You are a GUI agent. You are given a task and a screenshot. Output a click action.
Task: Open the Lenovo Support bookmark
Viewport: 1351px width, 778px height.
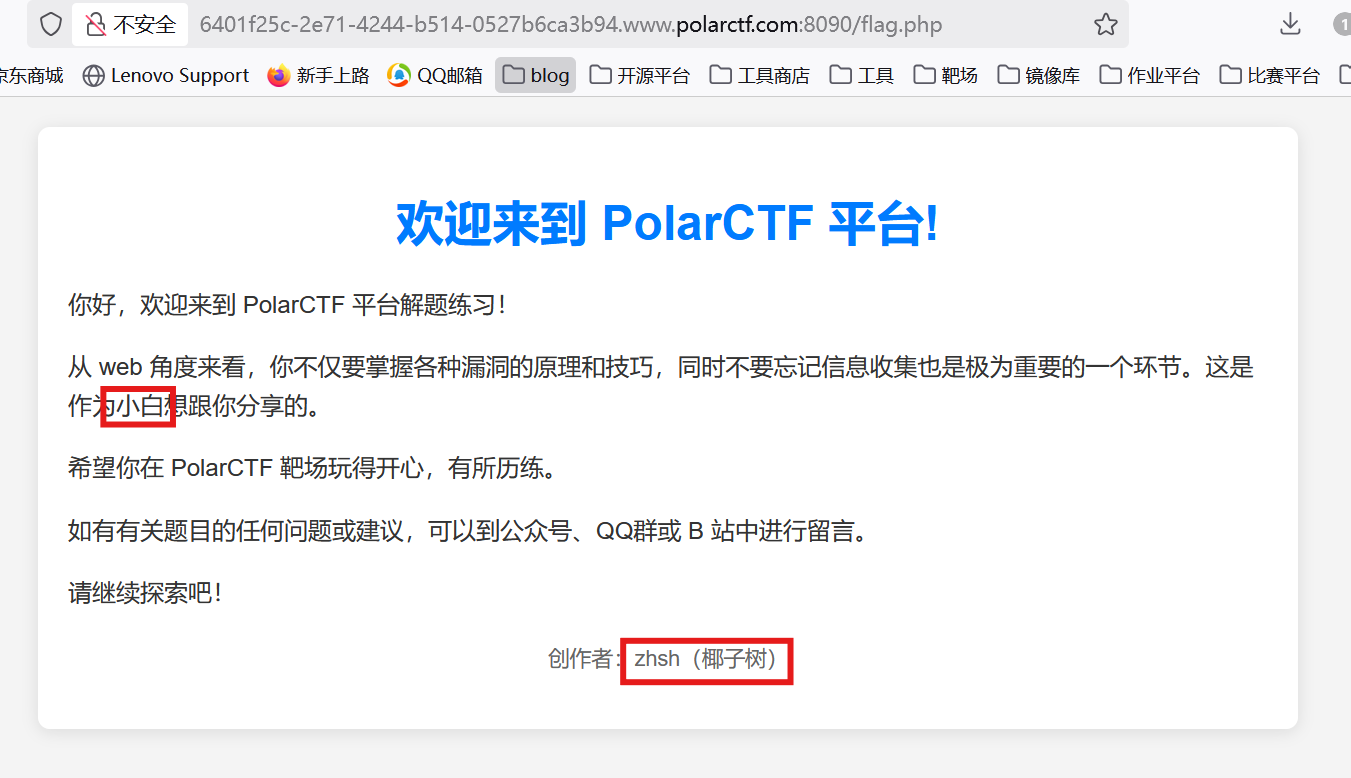(x=166, y=75)
